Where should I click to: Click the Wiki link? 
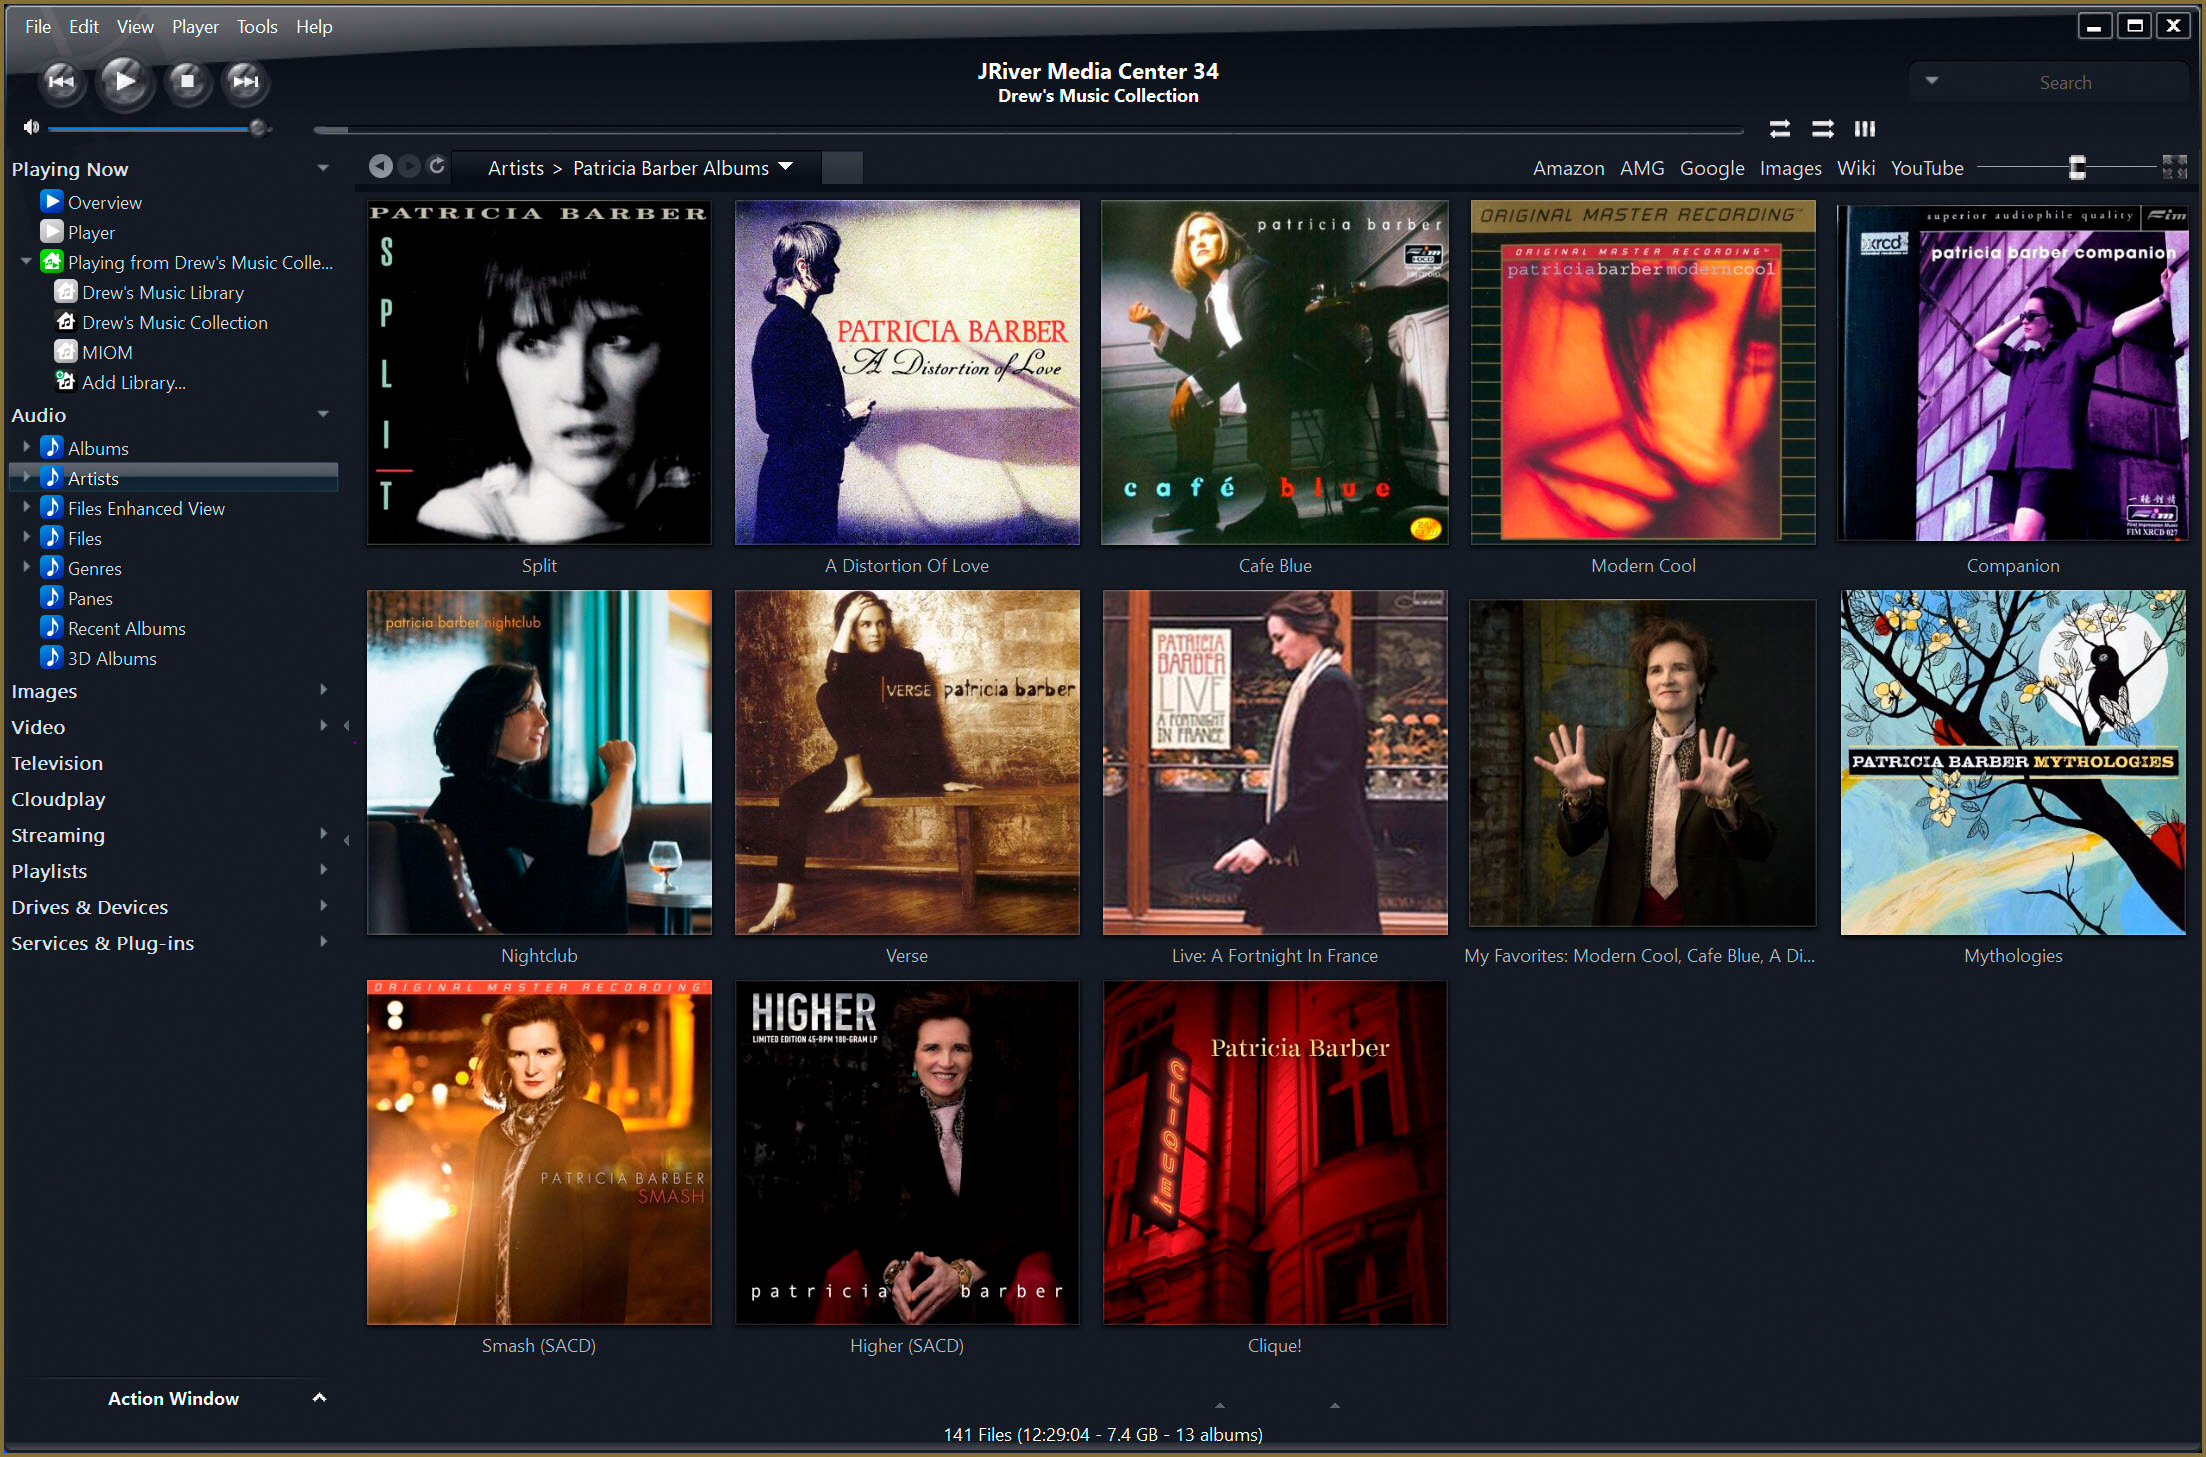point(1855,168)
